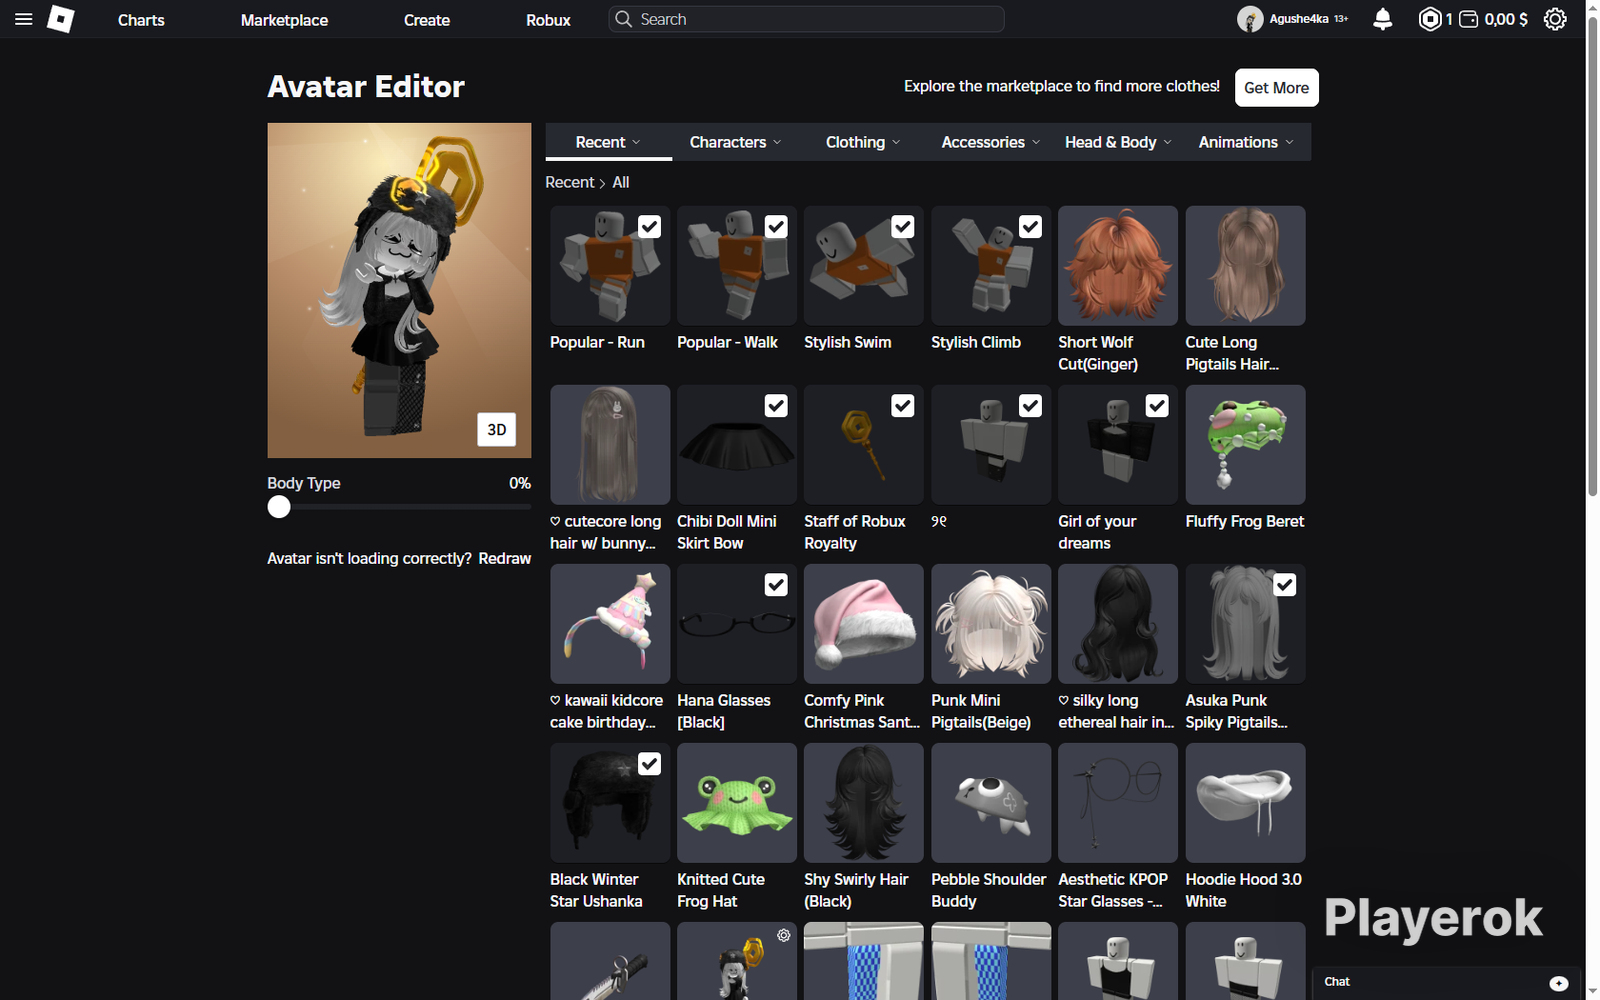Expand the Characters dropdown
This screenshot has height=1000, width=1600.
[735, 142]
